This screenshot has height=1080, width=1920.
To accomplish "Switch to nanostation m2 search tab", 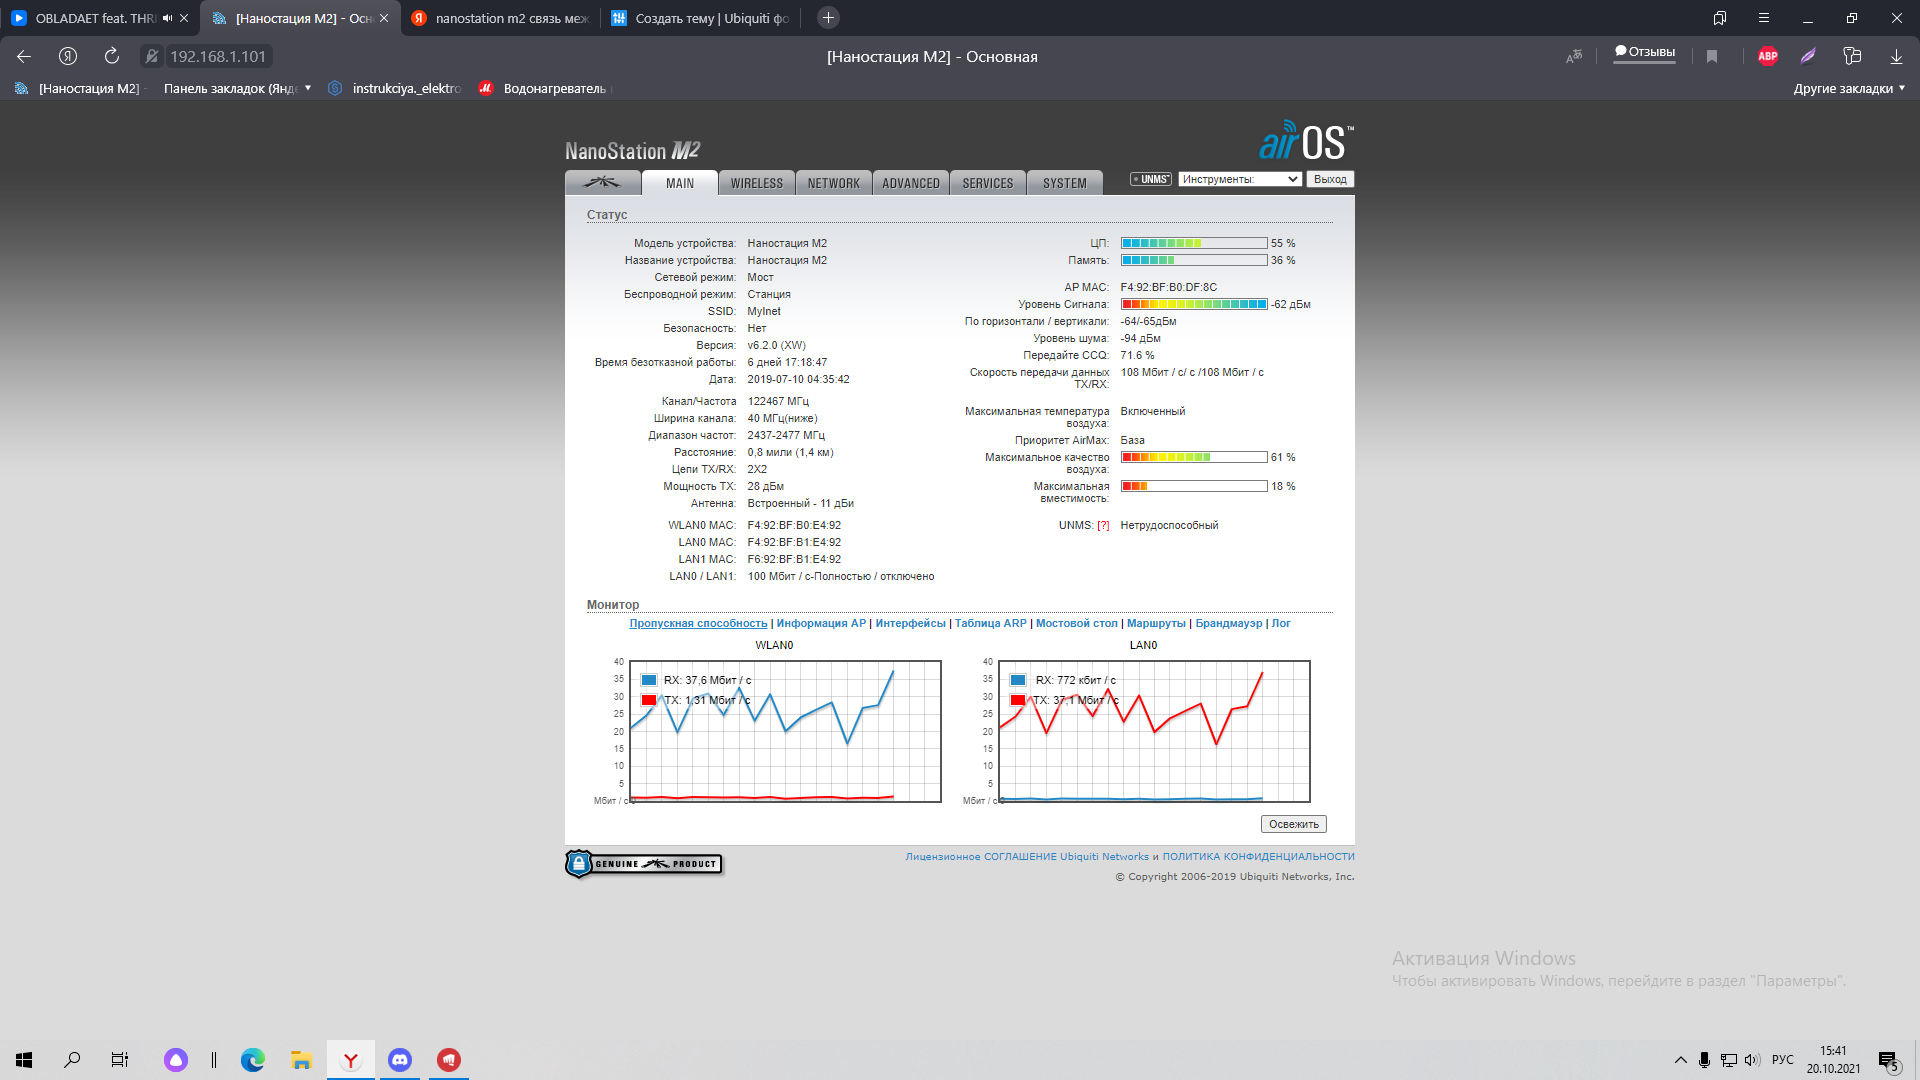I will pos(500,18).
